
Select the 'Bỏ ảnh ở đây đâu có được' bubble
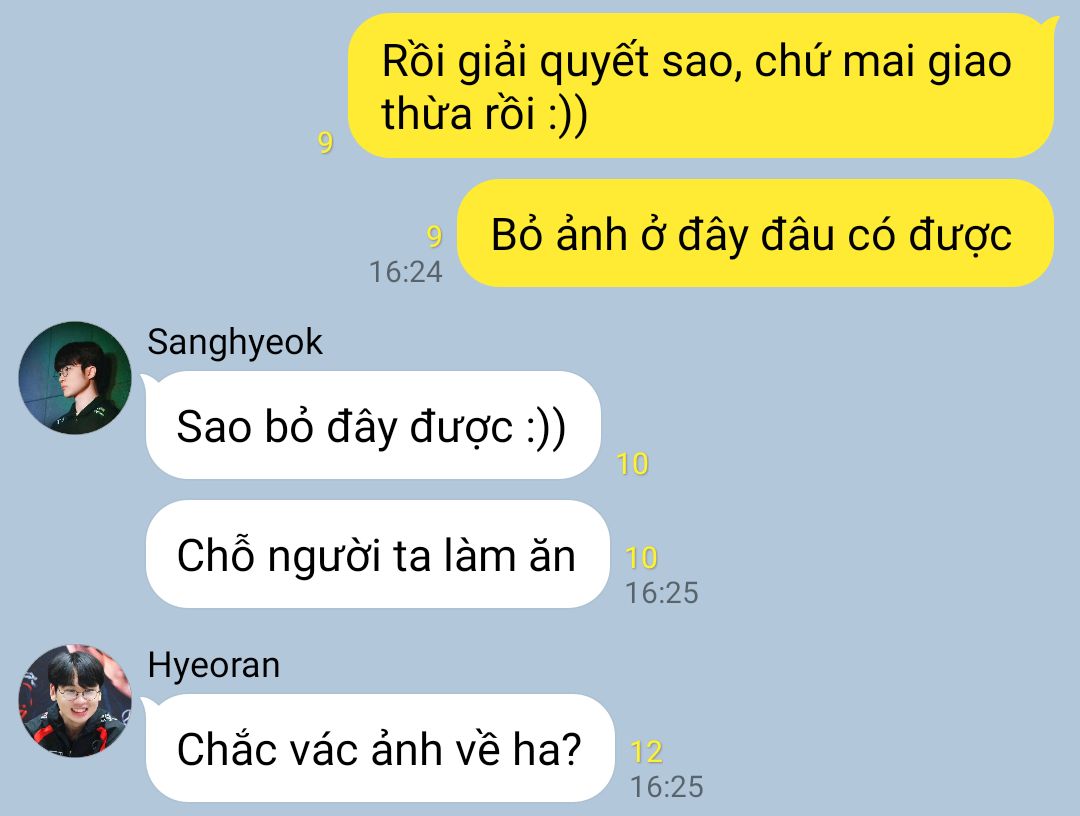756,233
